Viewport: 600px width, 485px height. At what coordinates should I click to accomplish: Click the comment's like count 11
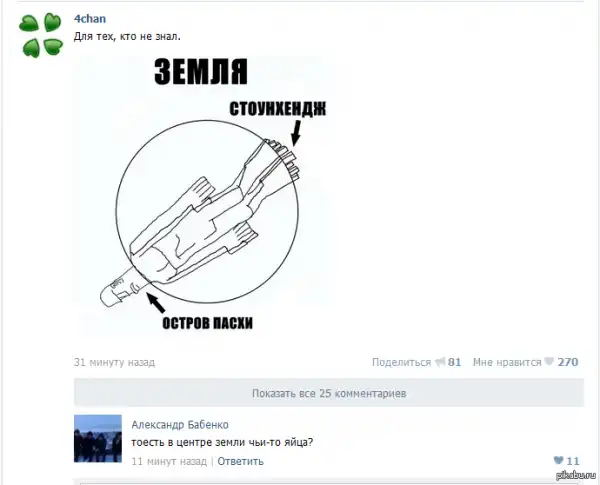(x=573, y=461)
